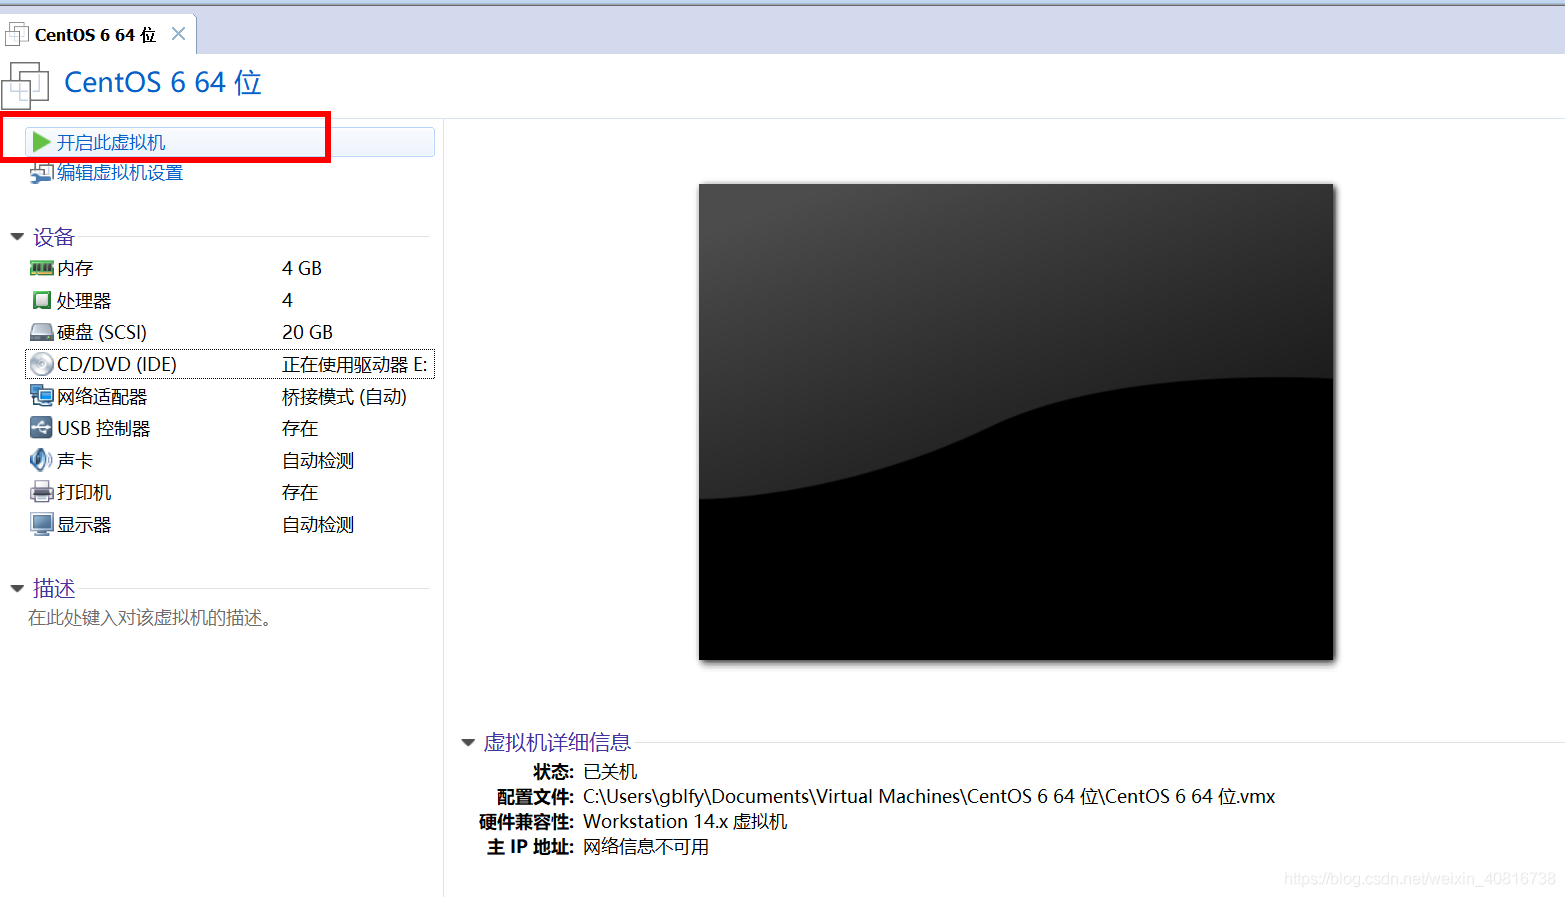Collapse the 设备 section
Viewport: 1565px width, 897px height.
coord(17,237)
